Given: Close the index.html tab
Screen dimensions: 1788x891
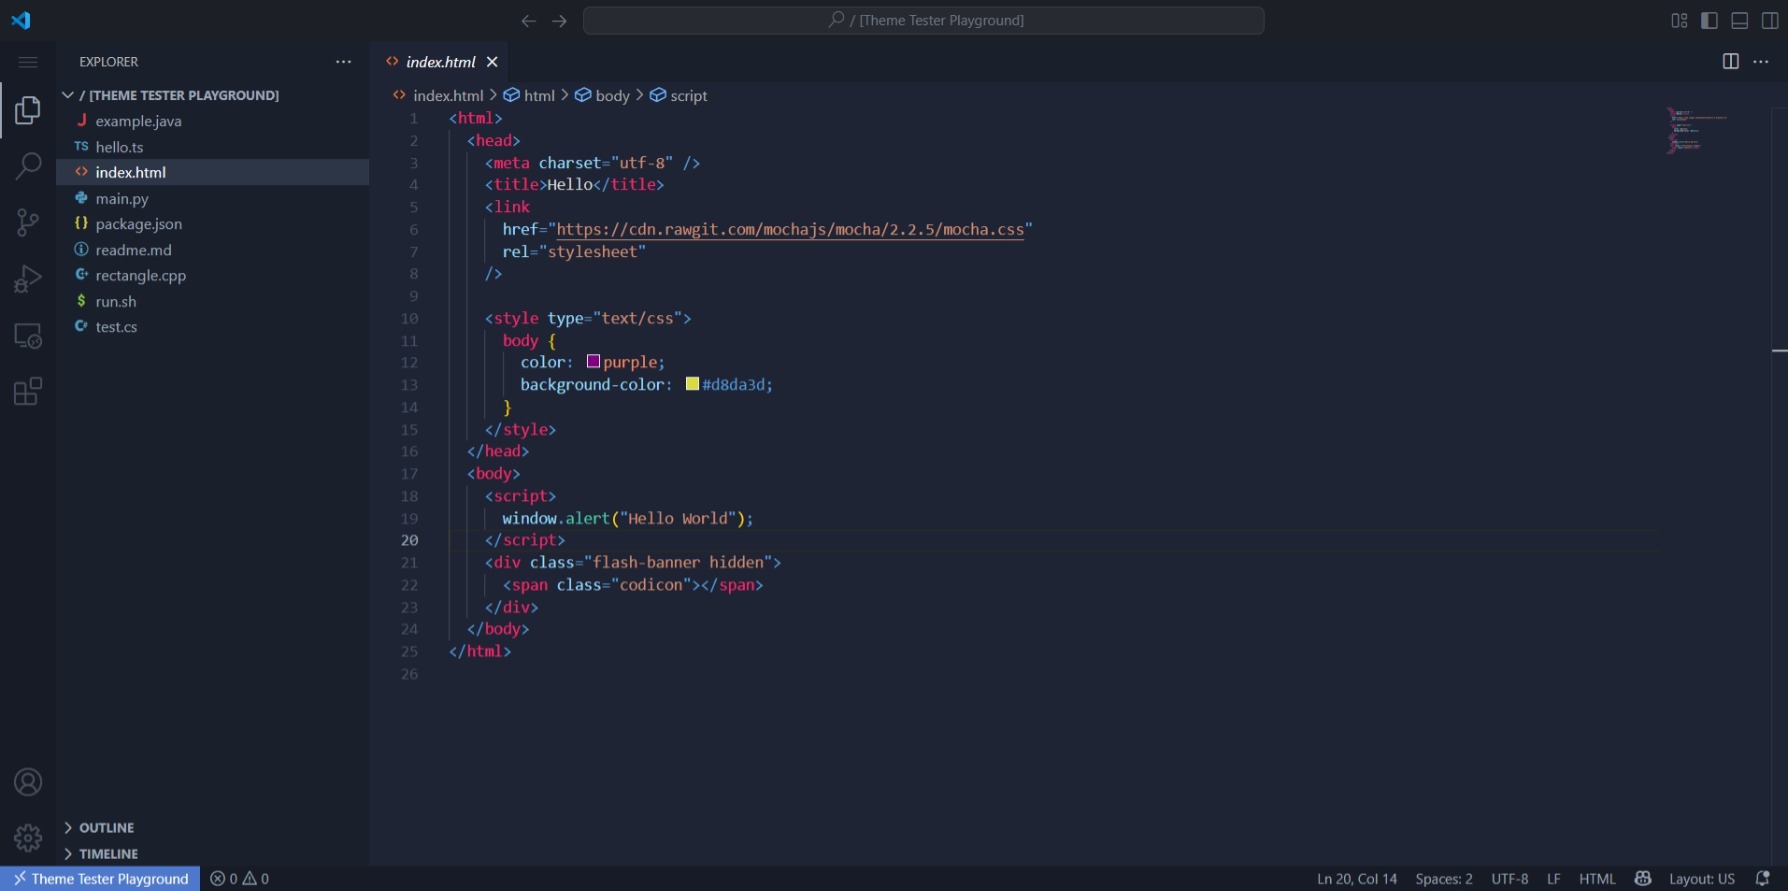Looking at the screenshot, I should pos(492,62).
